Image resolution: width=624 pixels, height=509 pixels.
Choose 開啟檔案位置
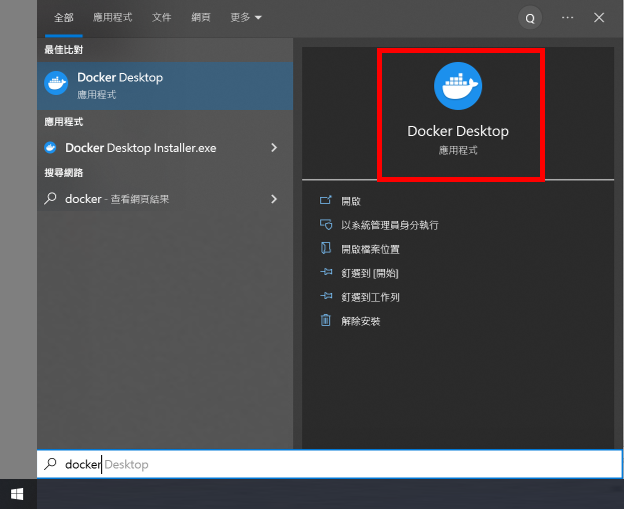click(370, 250)
